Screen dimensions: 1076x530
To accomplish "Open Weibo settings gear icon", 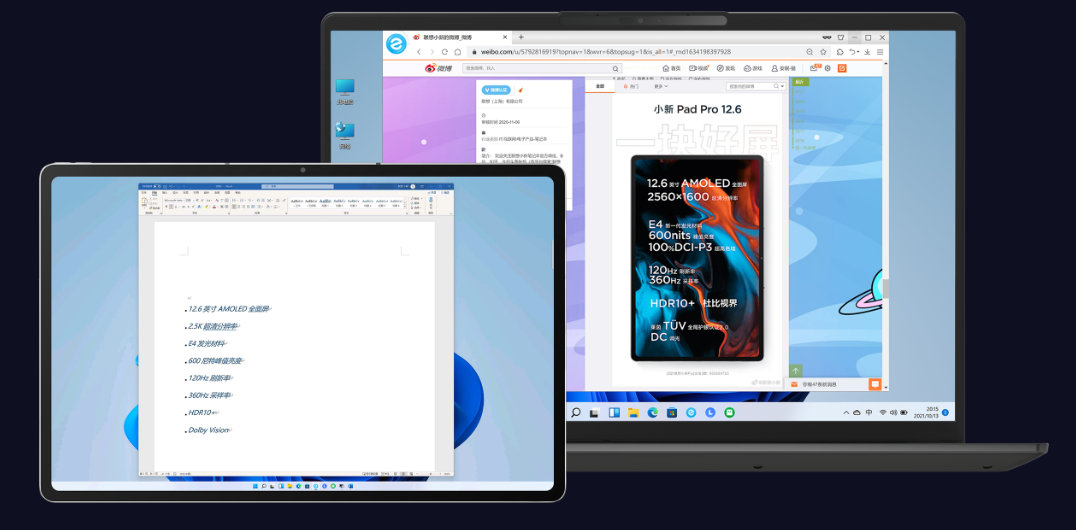I will click(x=828, y=69).
